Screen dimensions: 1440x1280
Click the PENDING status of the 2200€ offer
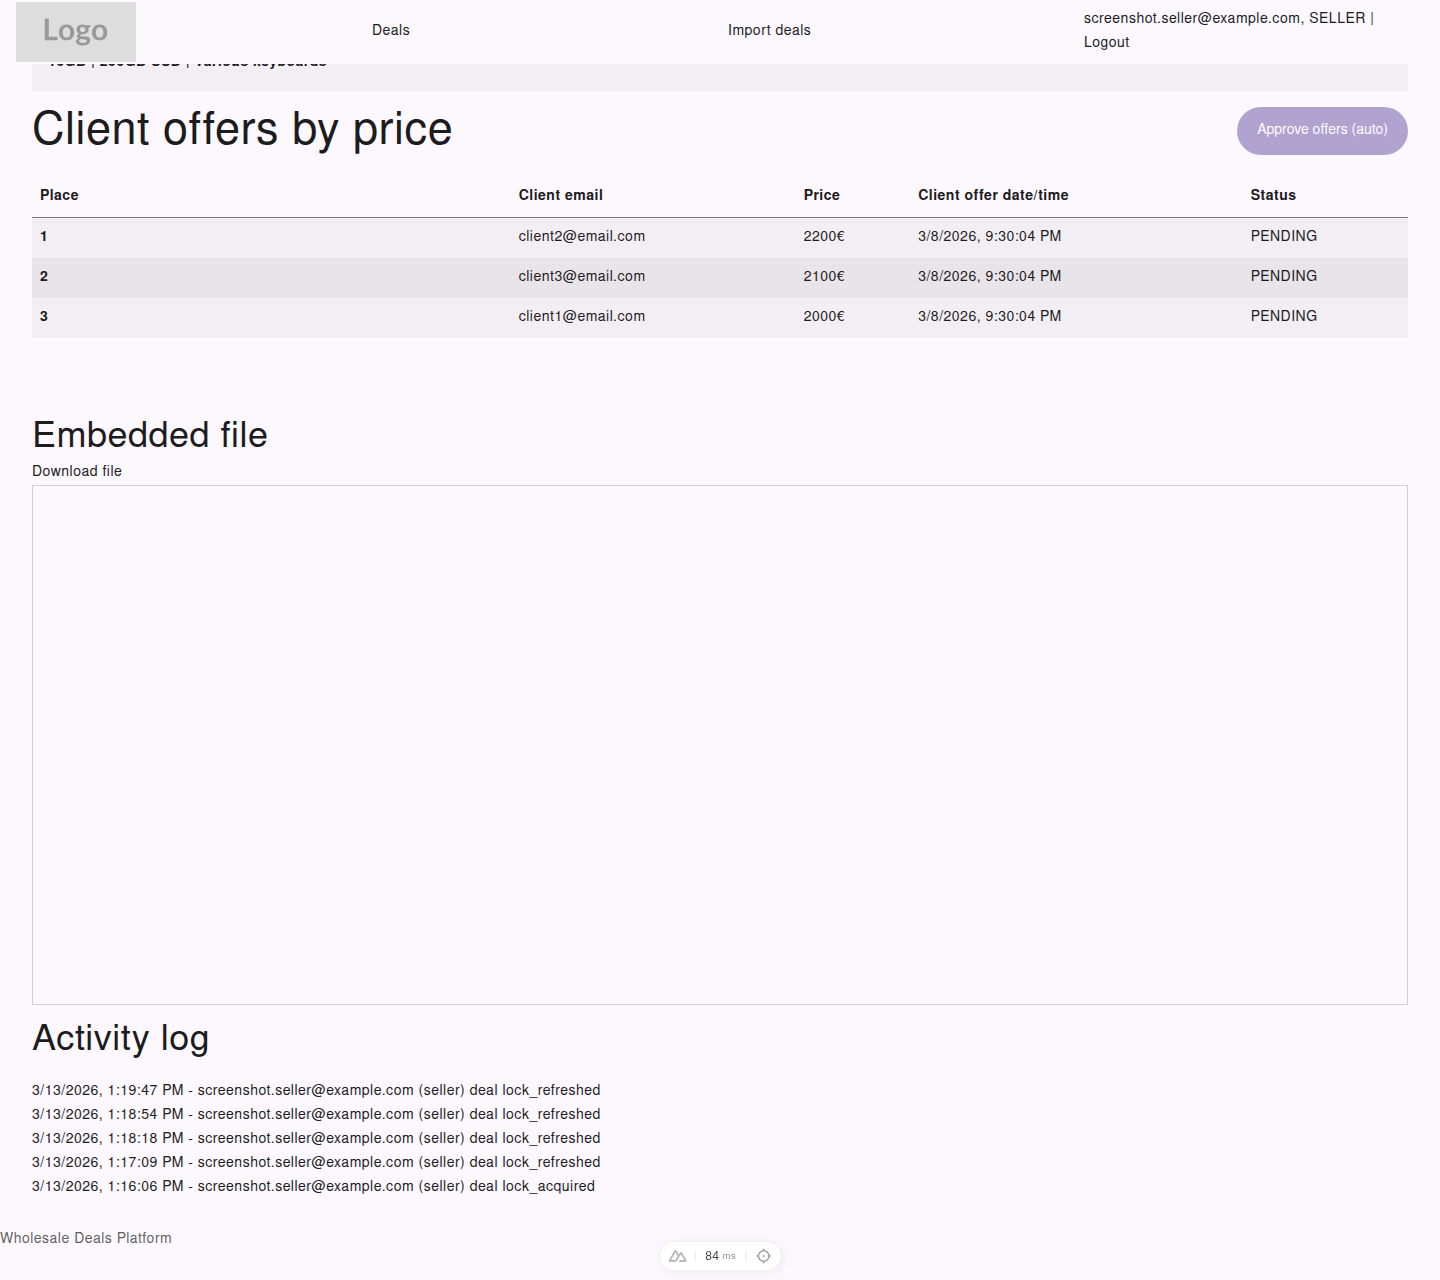[x=1284, y=236]
